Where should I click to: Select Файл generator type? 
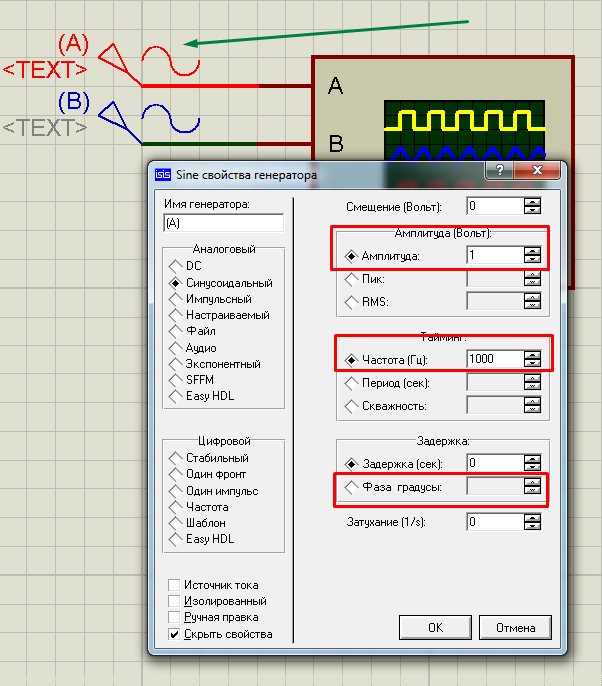[x=192, y=331]
